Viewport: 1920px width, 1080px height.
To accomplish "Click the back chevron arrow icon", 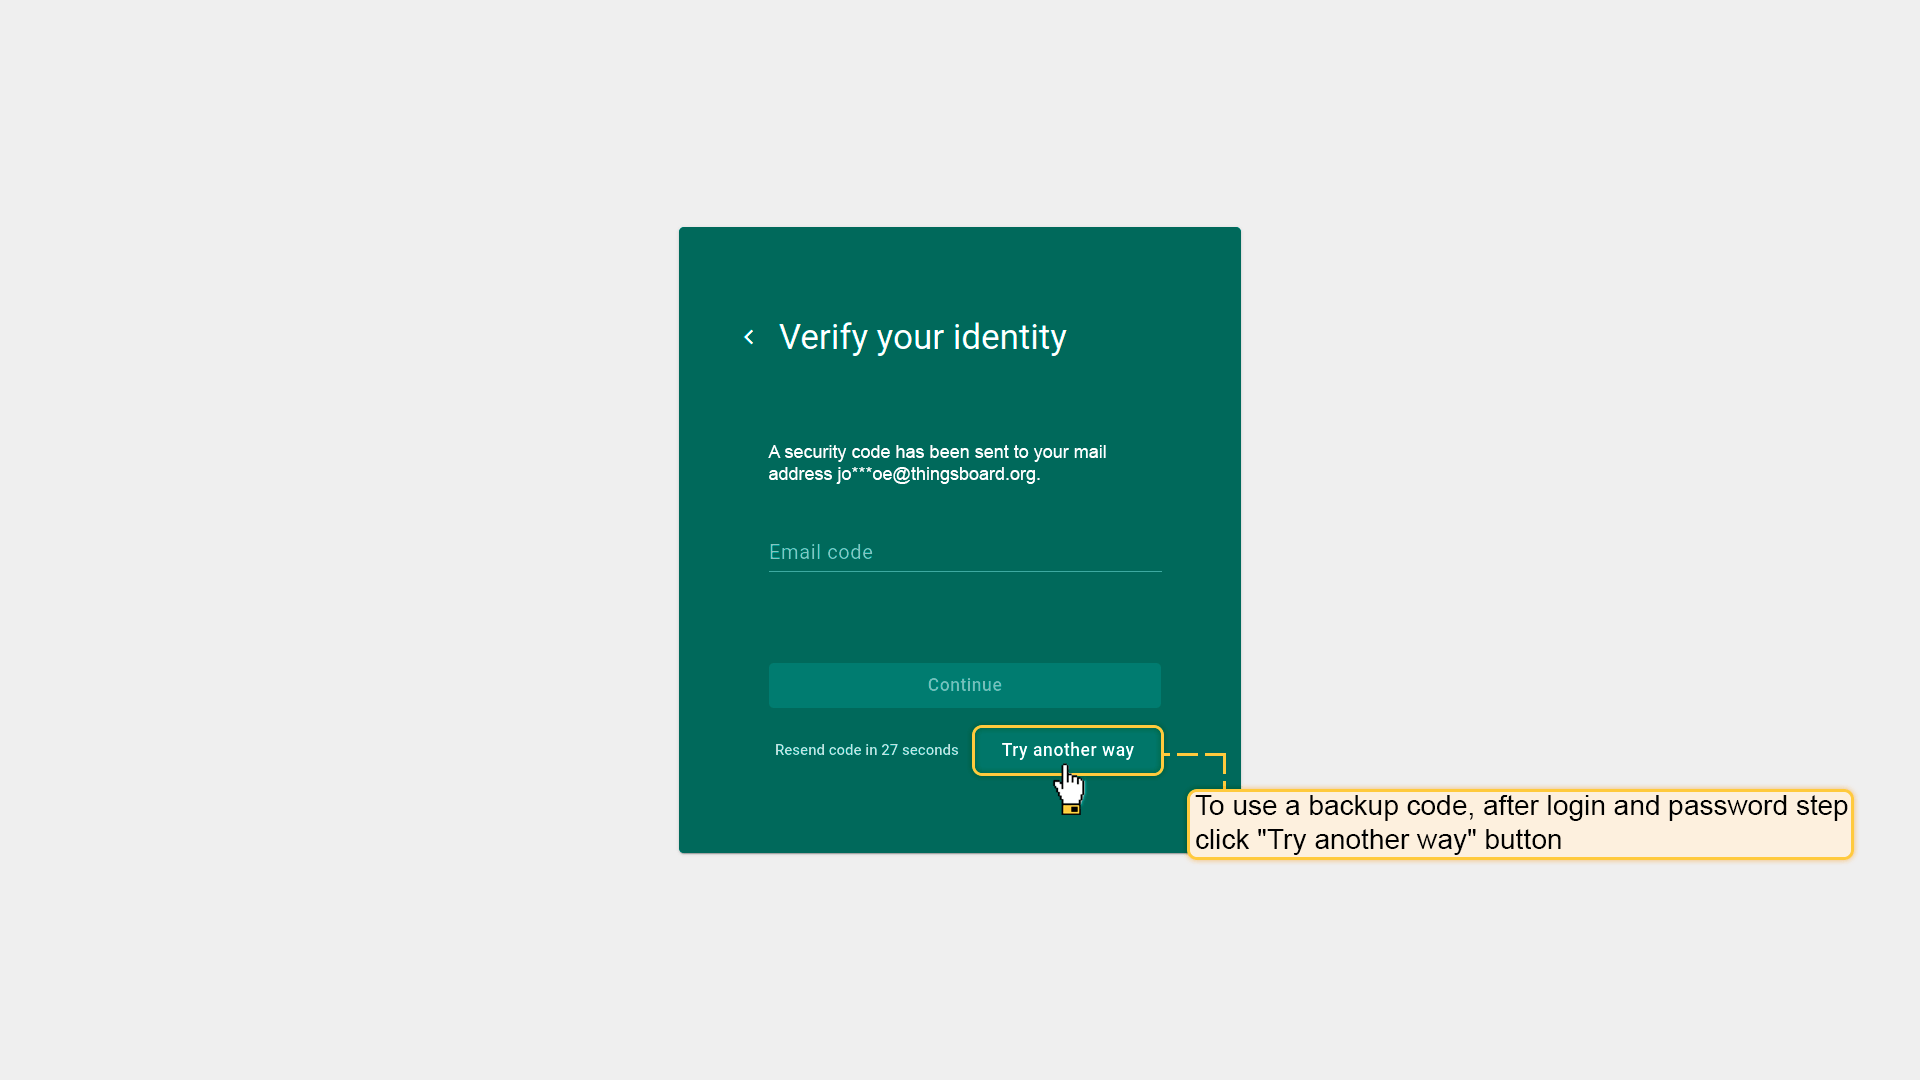I will pyautogui.click(x=749, y=337).
